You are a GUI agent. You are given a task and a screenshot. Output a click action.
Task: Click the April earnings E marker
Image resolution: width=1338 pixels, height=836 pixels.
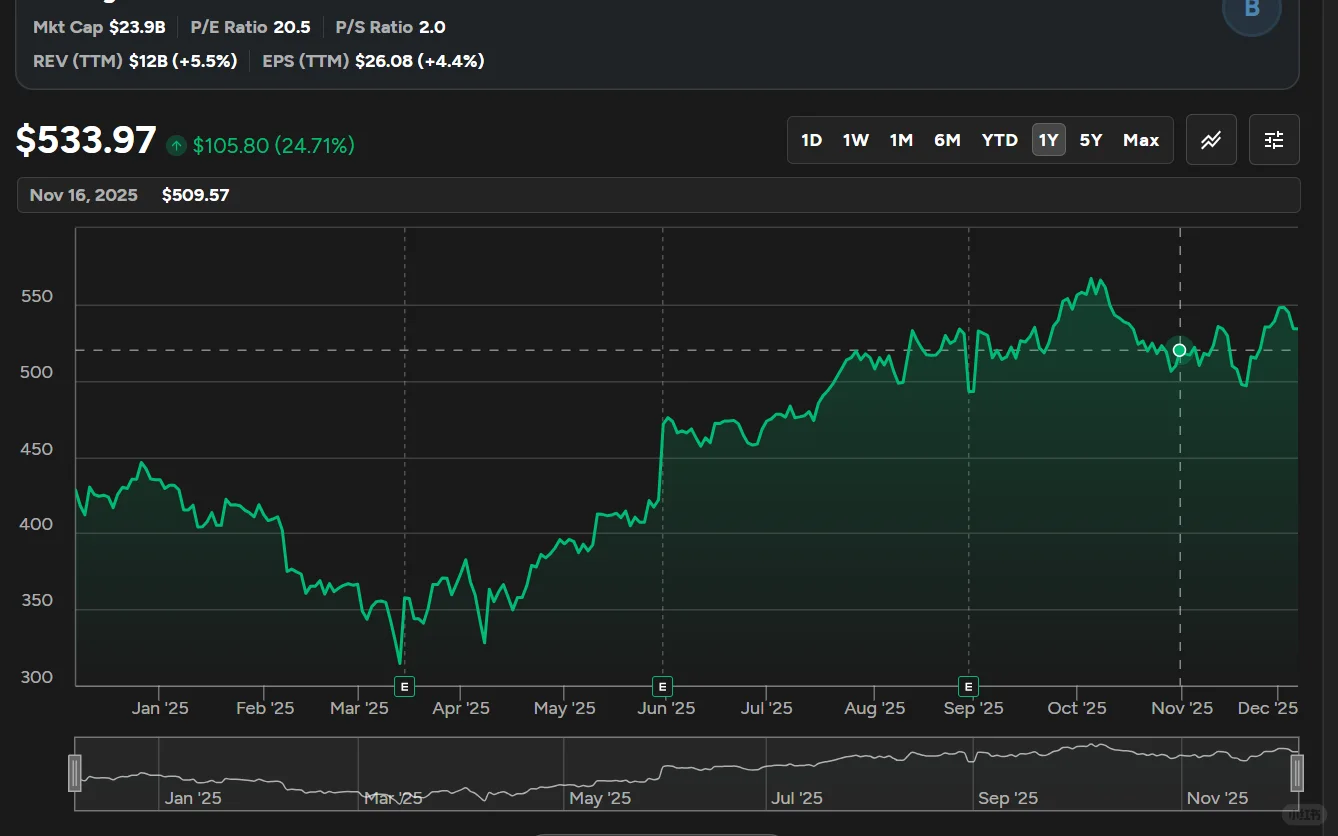click(x=404, y=687)
